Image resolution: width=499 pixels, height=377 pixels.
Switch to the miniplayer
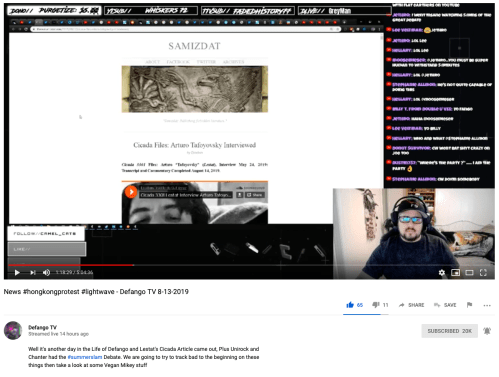pos(455,273)
